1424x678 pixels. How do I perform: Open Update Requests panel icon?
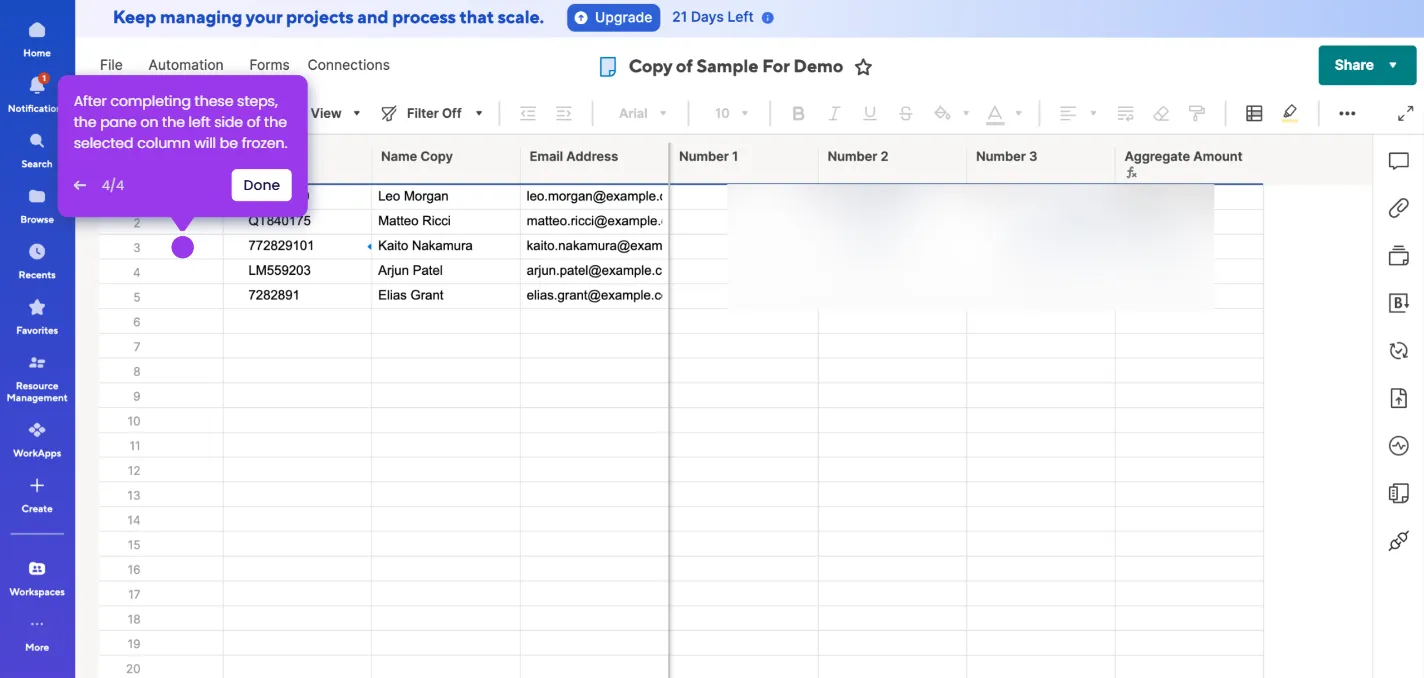(x=1399, y=350)
